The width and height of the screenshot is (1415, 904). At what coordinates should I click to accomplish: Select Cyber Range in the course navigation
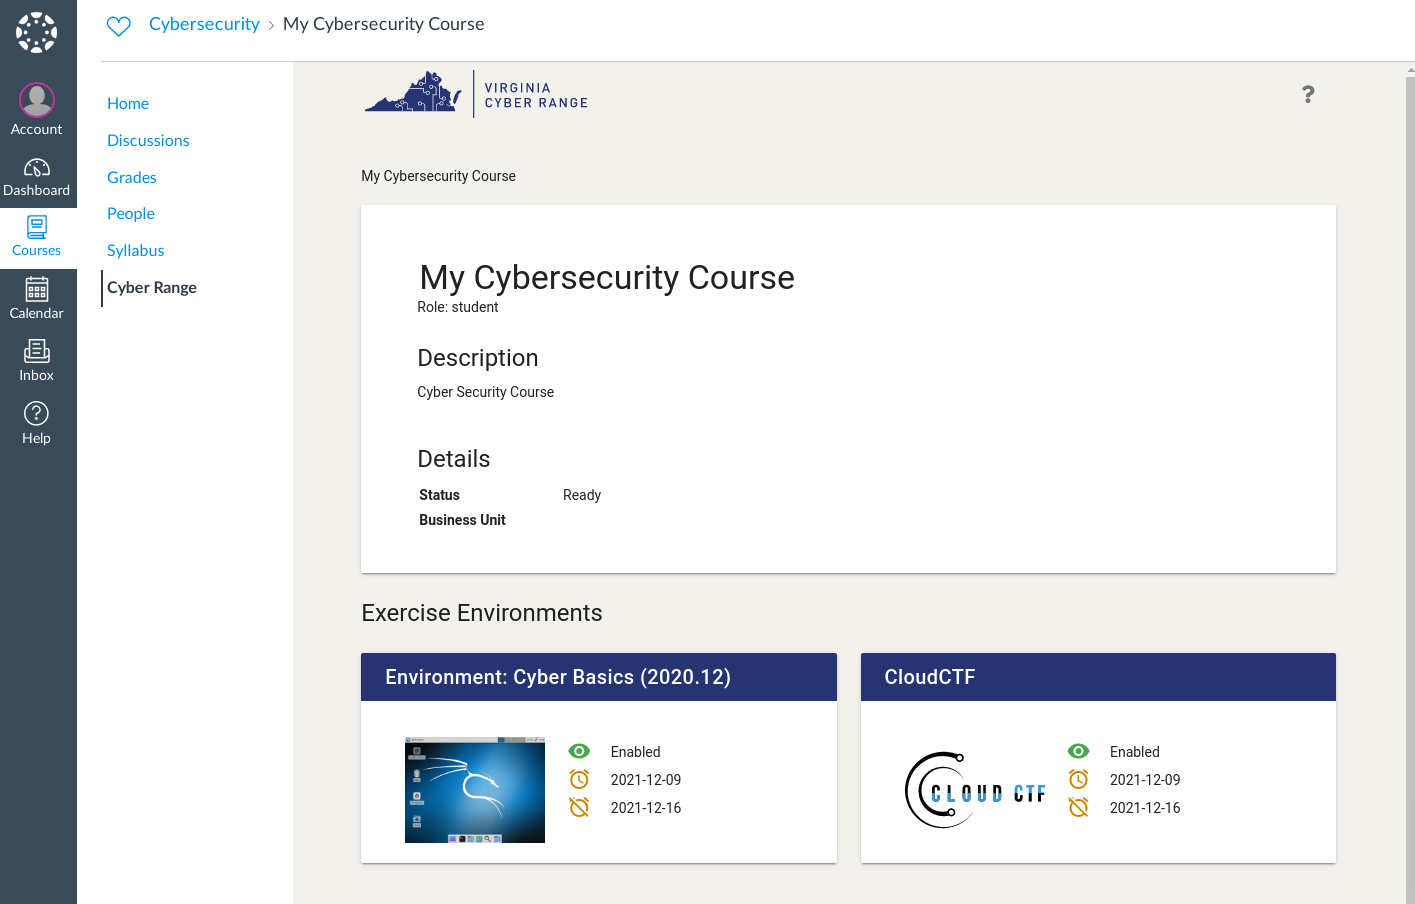click(151, 287)
